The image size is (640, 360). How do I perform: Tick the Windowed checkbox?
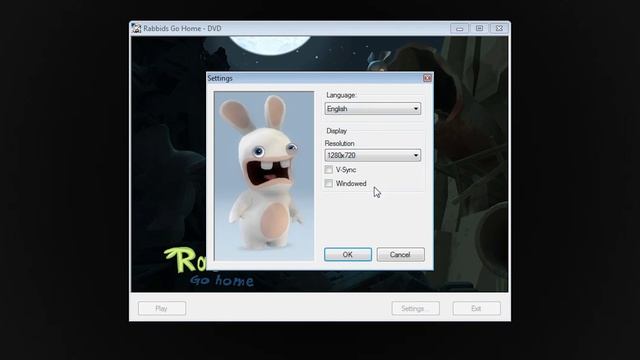point(329,183)
